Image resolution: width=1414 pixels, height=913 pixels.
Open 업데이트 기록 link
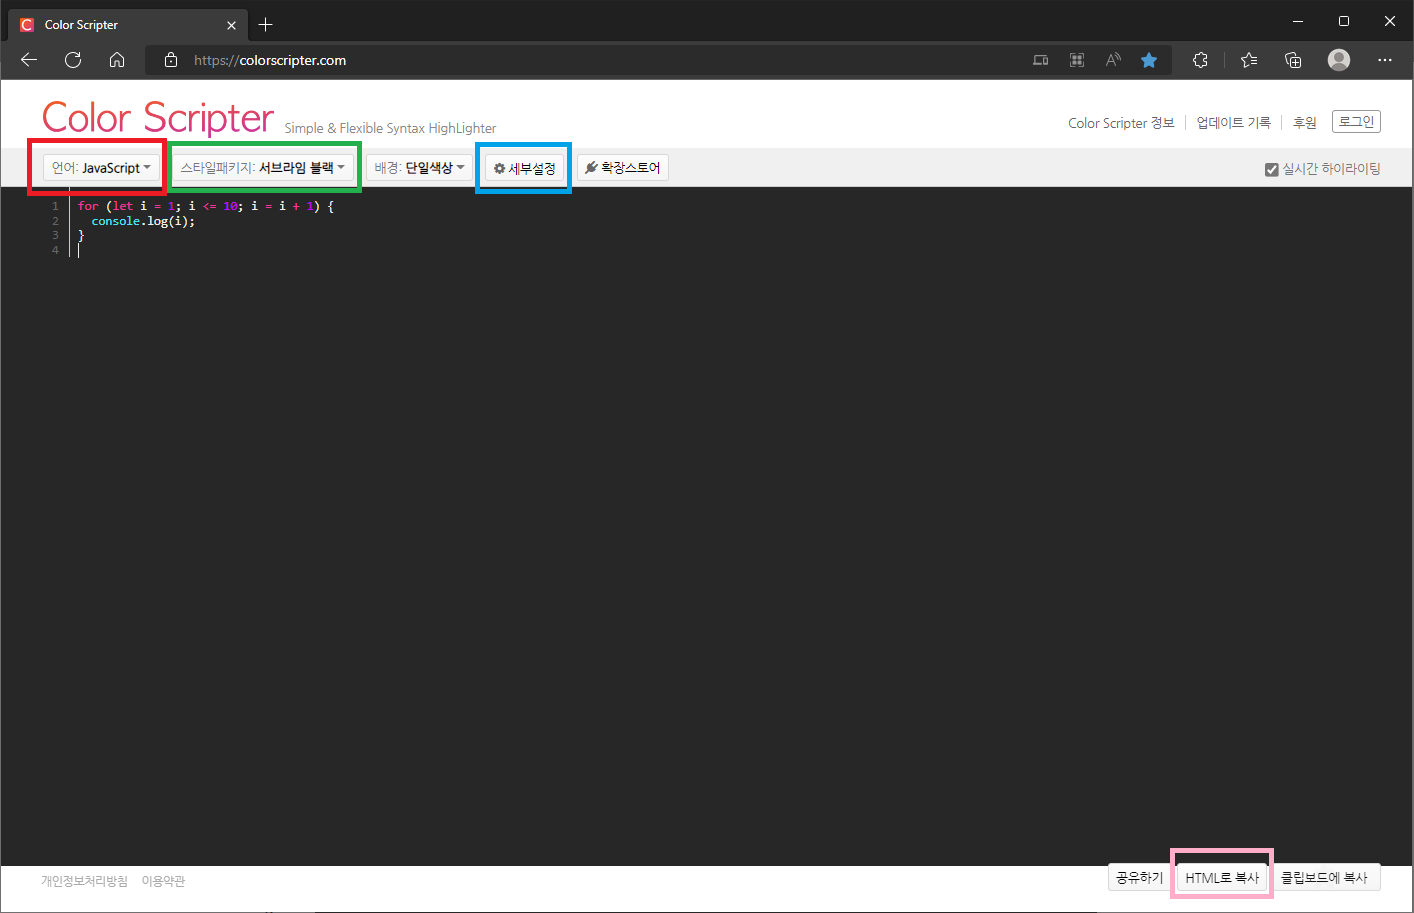tap(1233, 123)
